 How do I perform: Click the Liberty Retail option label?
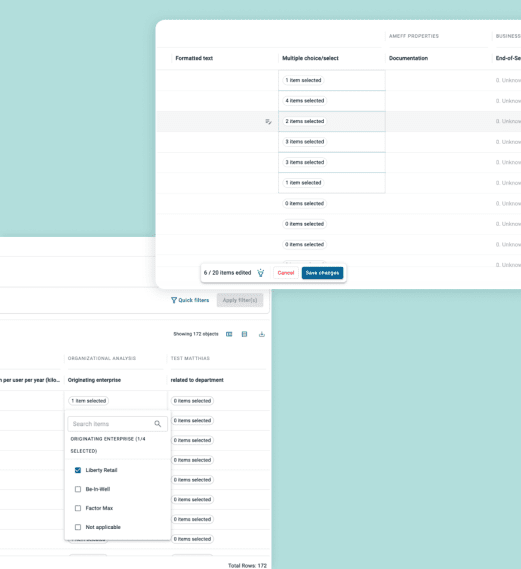pyautogui.click(x=101, y=470)
